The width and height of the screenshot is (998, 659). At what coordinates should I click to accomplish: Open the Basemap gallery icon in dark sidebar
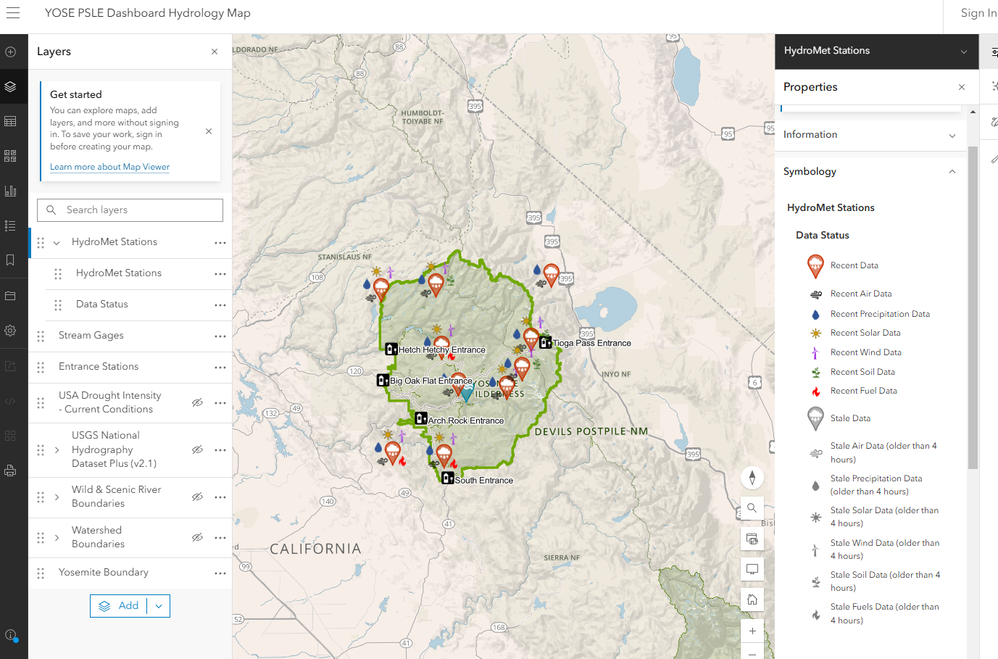coord(10,156)
